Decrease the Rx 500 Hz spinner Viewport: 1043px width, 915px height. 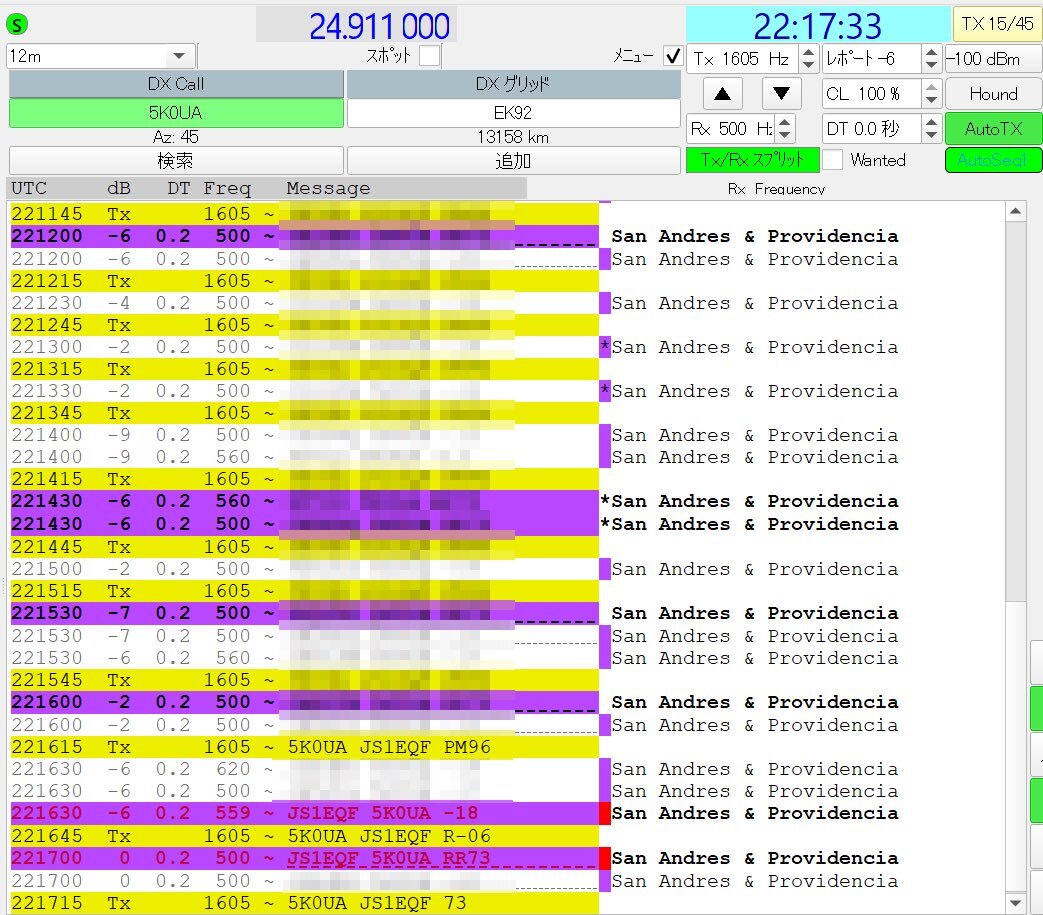point(785,134)
